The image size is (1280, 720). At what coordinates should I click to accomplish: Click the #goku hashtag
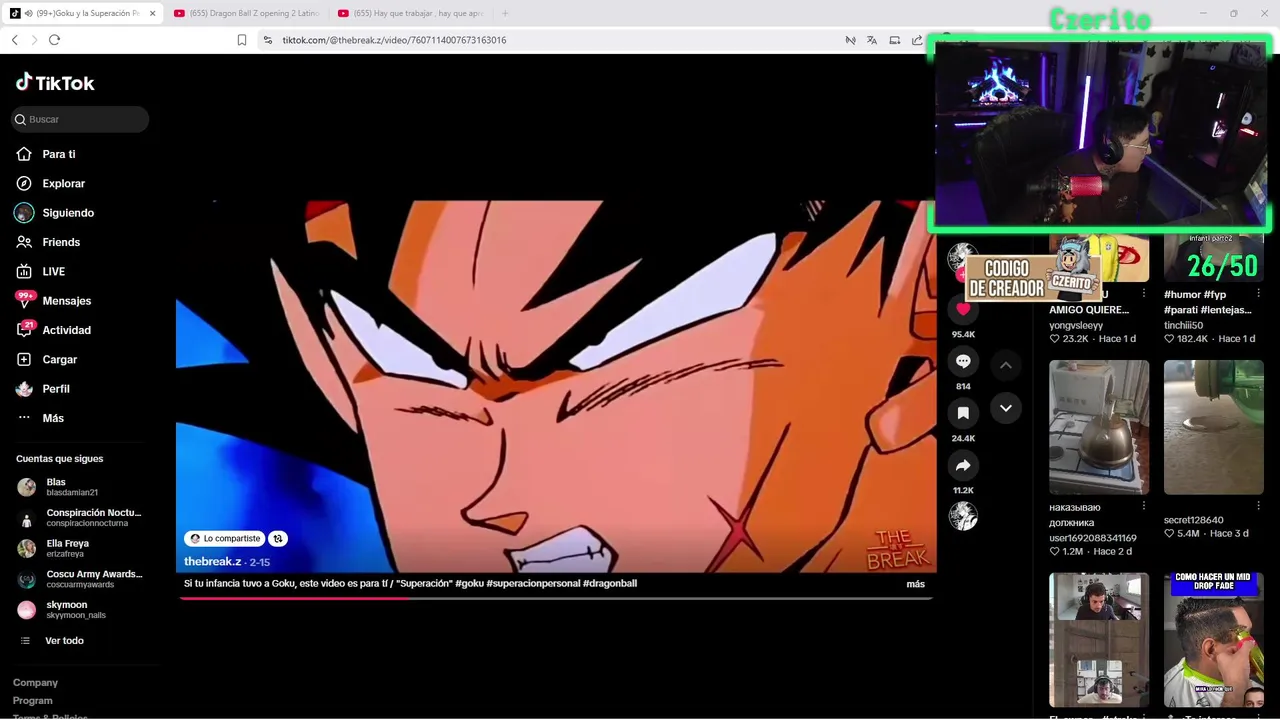point(469,584)
